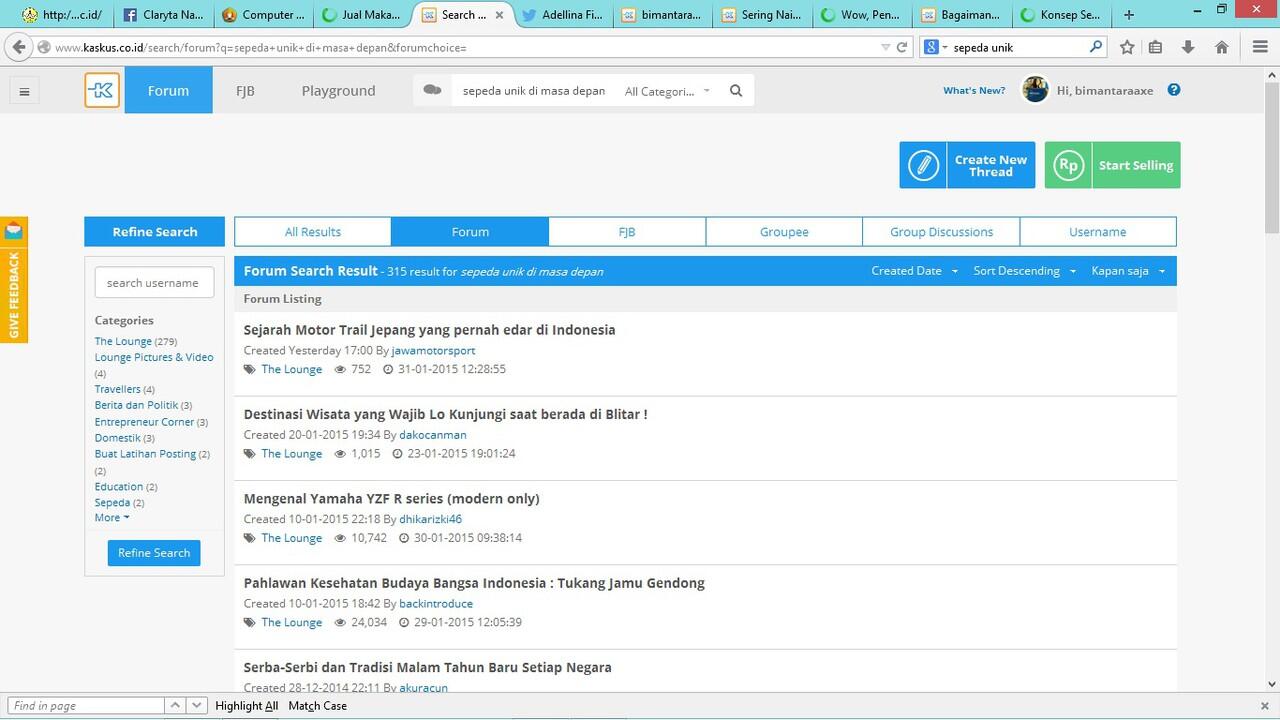
Task: Open Kapan saja time filter dropdown
Action: point(1128,271)
